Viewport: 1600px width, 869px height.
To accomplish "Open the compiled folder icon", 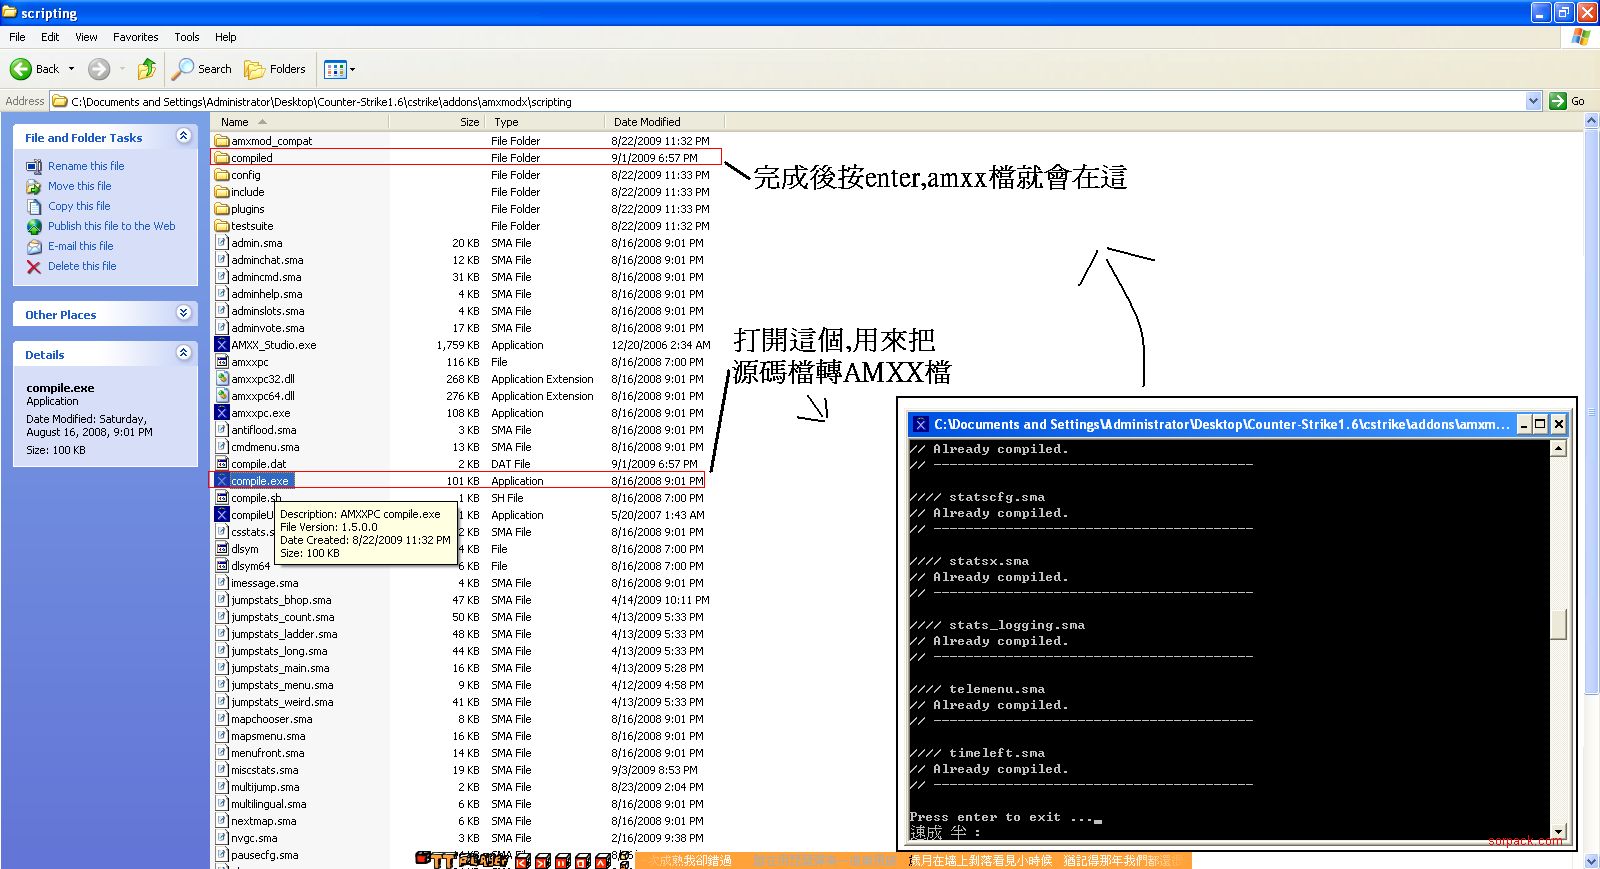I will point(222,158).
